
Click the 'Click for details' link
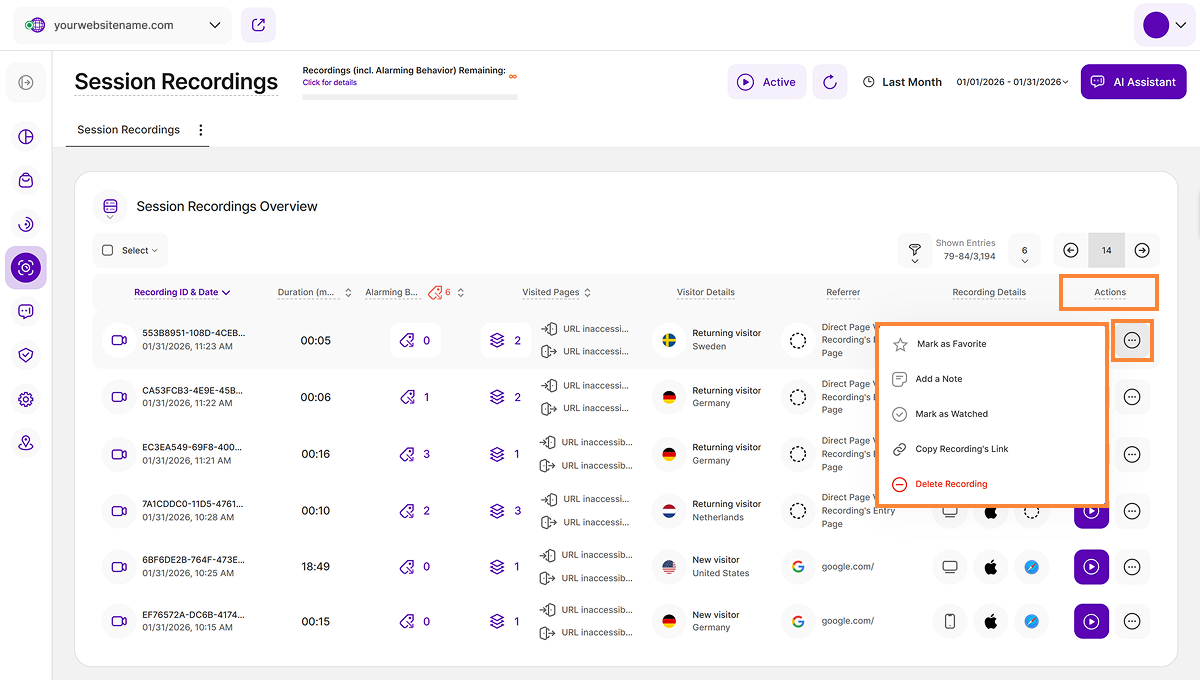click(x=330, y=83)
